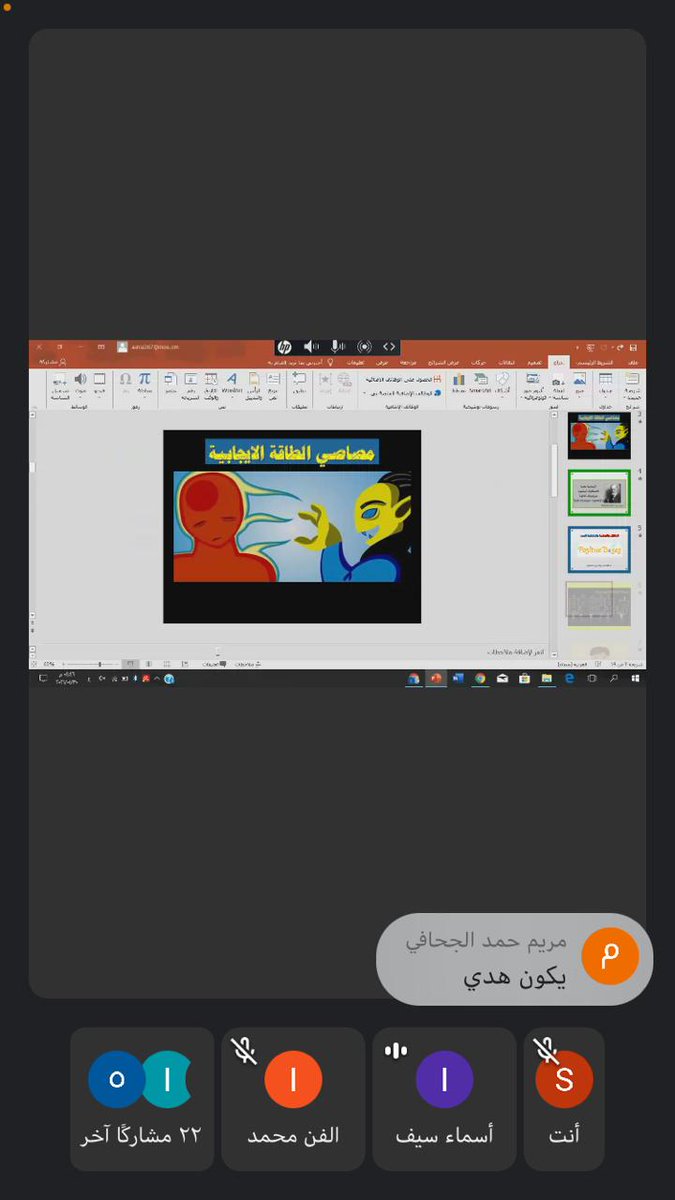Click the Save icon in PowerPoint title bar

click(x=634, y=347)
